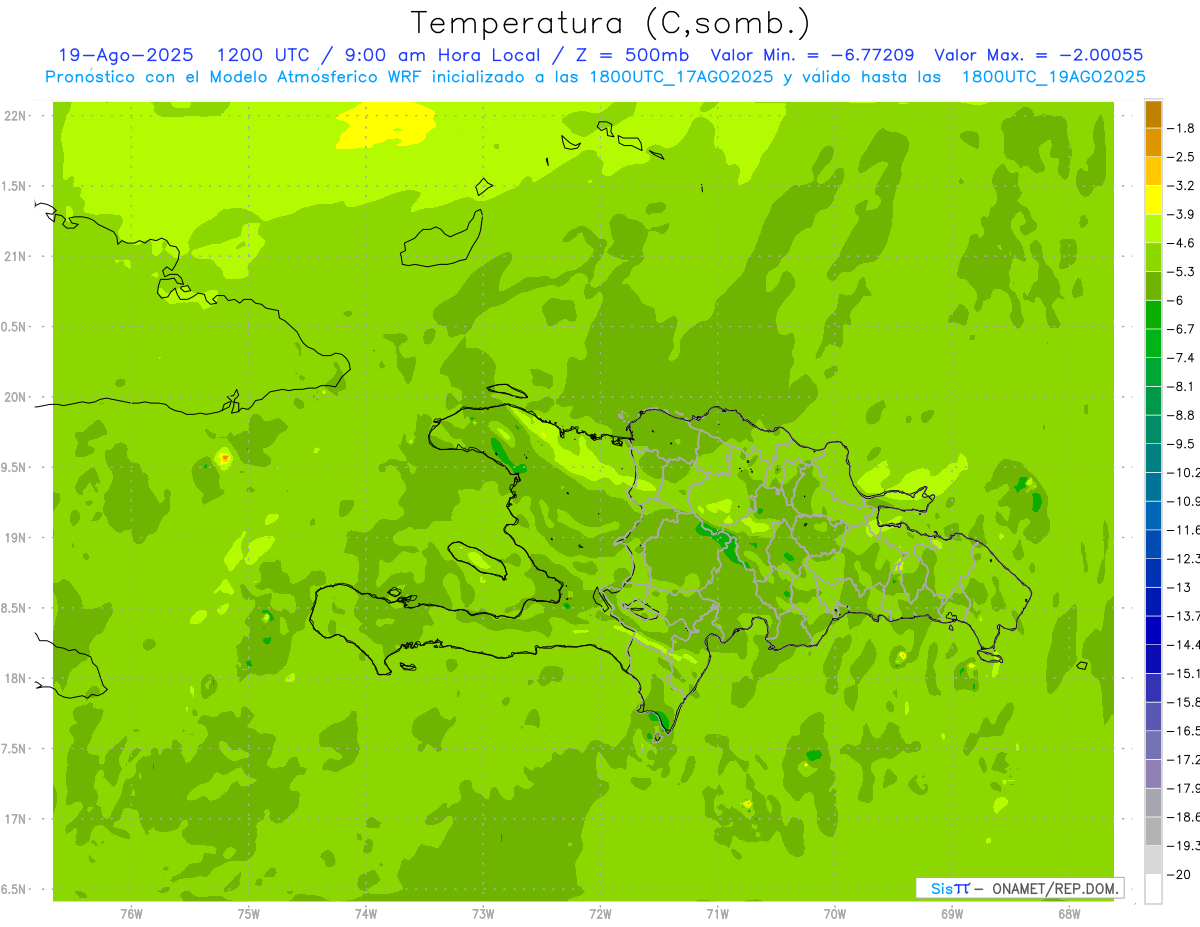Click the -8.8 colorbar value label
The height and width of the screenshot is (927, 1200).
point(1181,415)
